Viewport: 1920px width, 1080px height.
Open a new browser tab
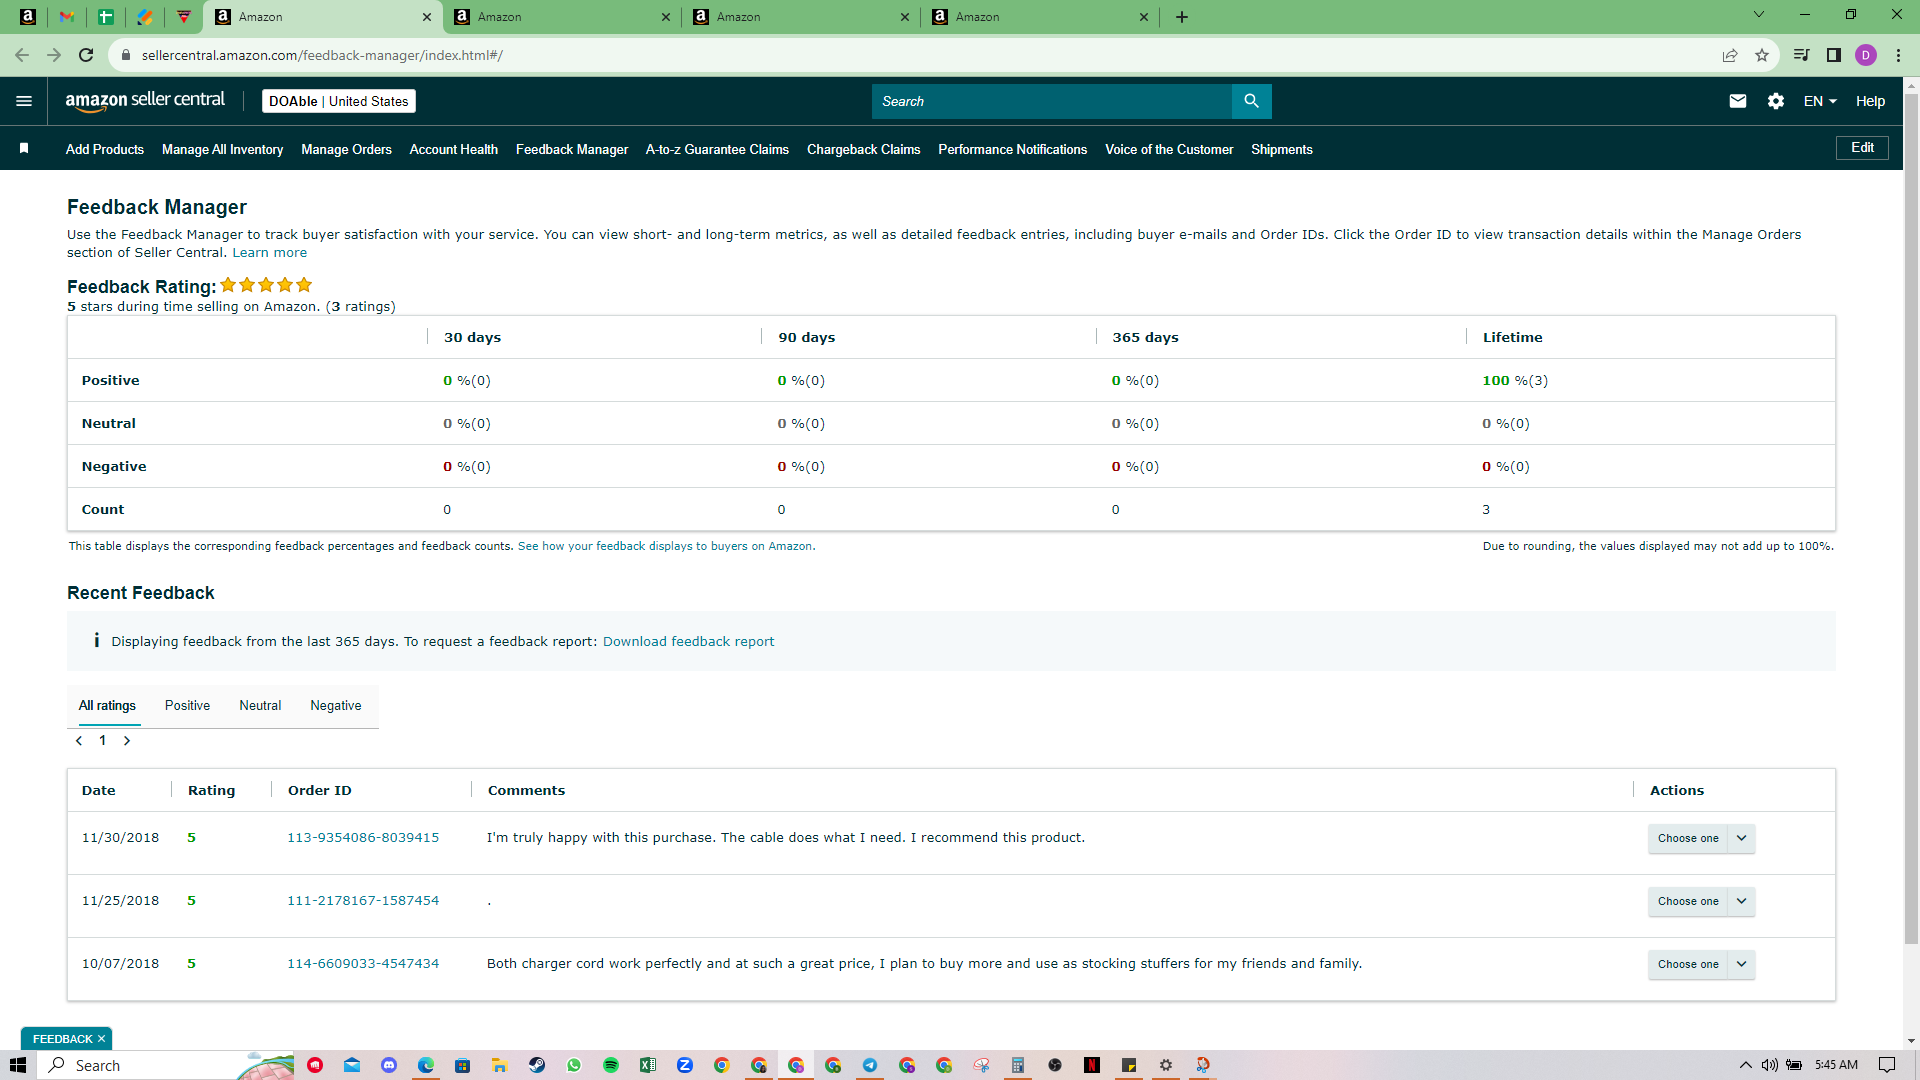[1182, 17]
